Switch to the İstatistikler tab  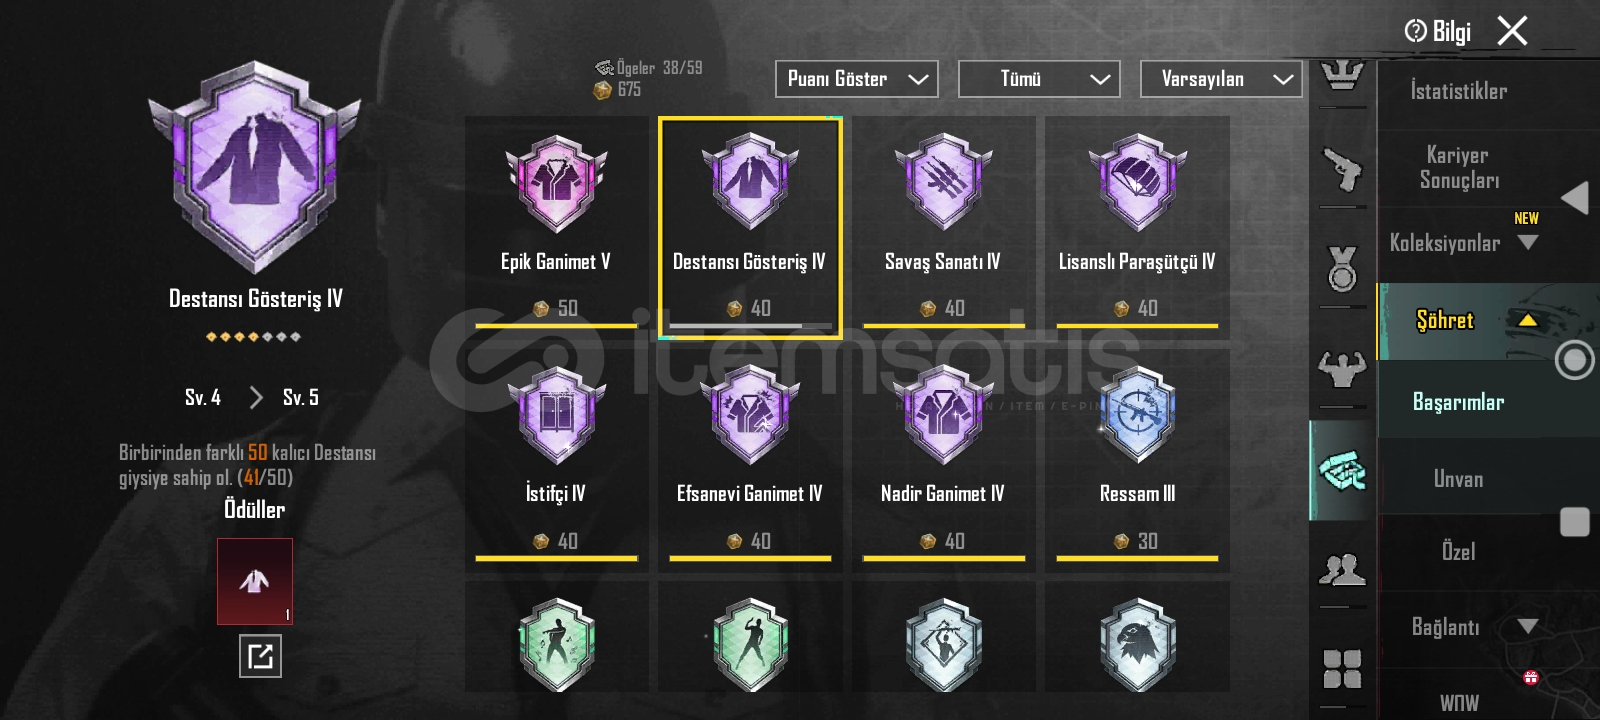click(x=1458, y=91)
